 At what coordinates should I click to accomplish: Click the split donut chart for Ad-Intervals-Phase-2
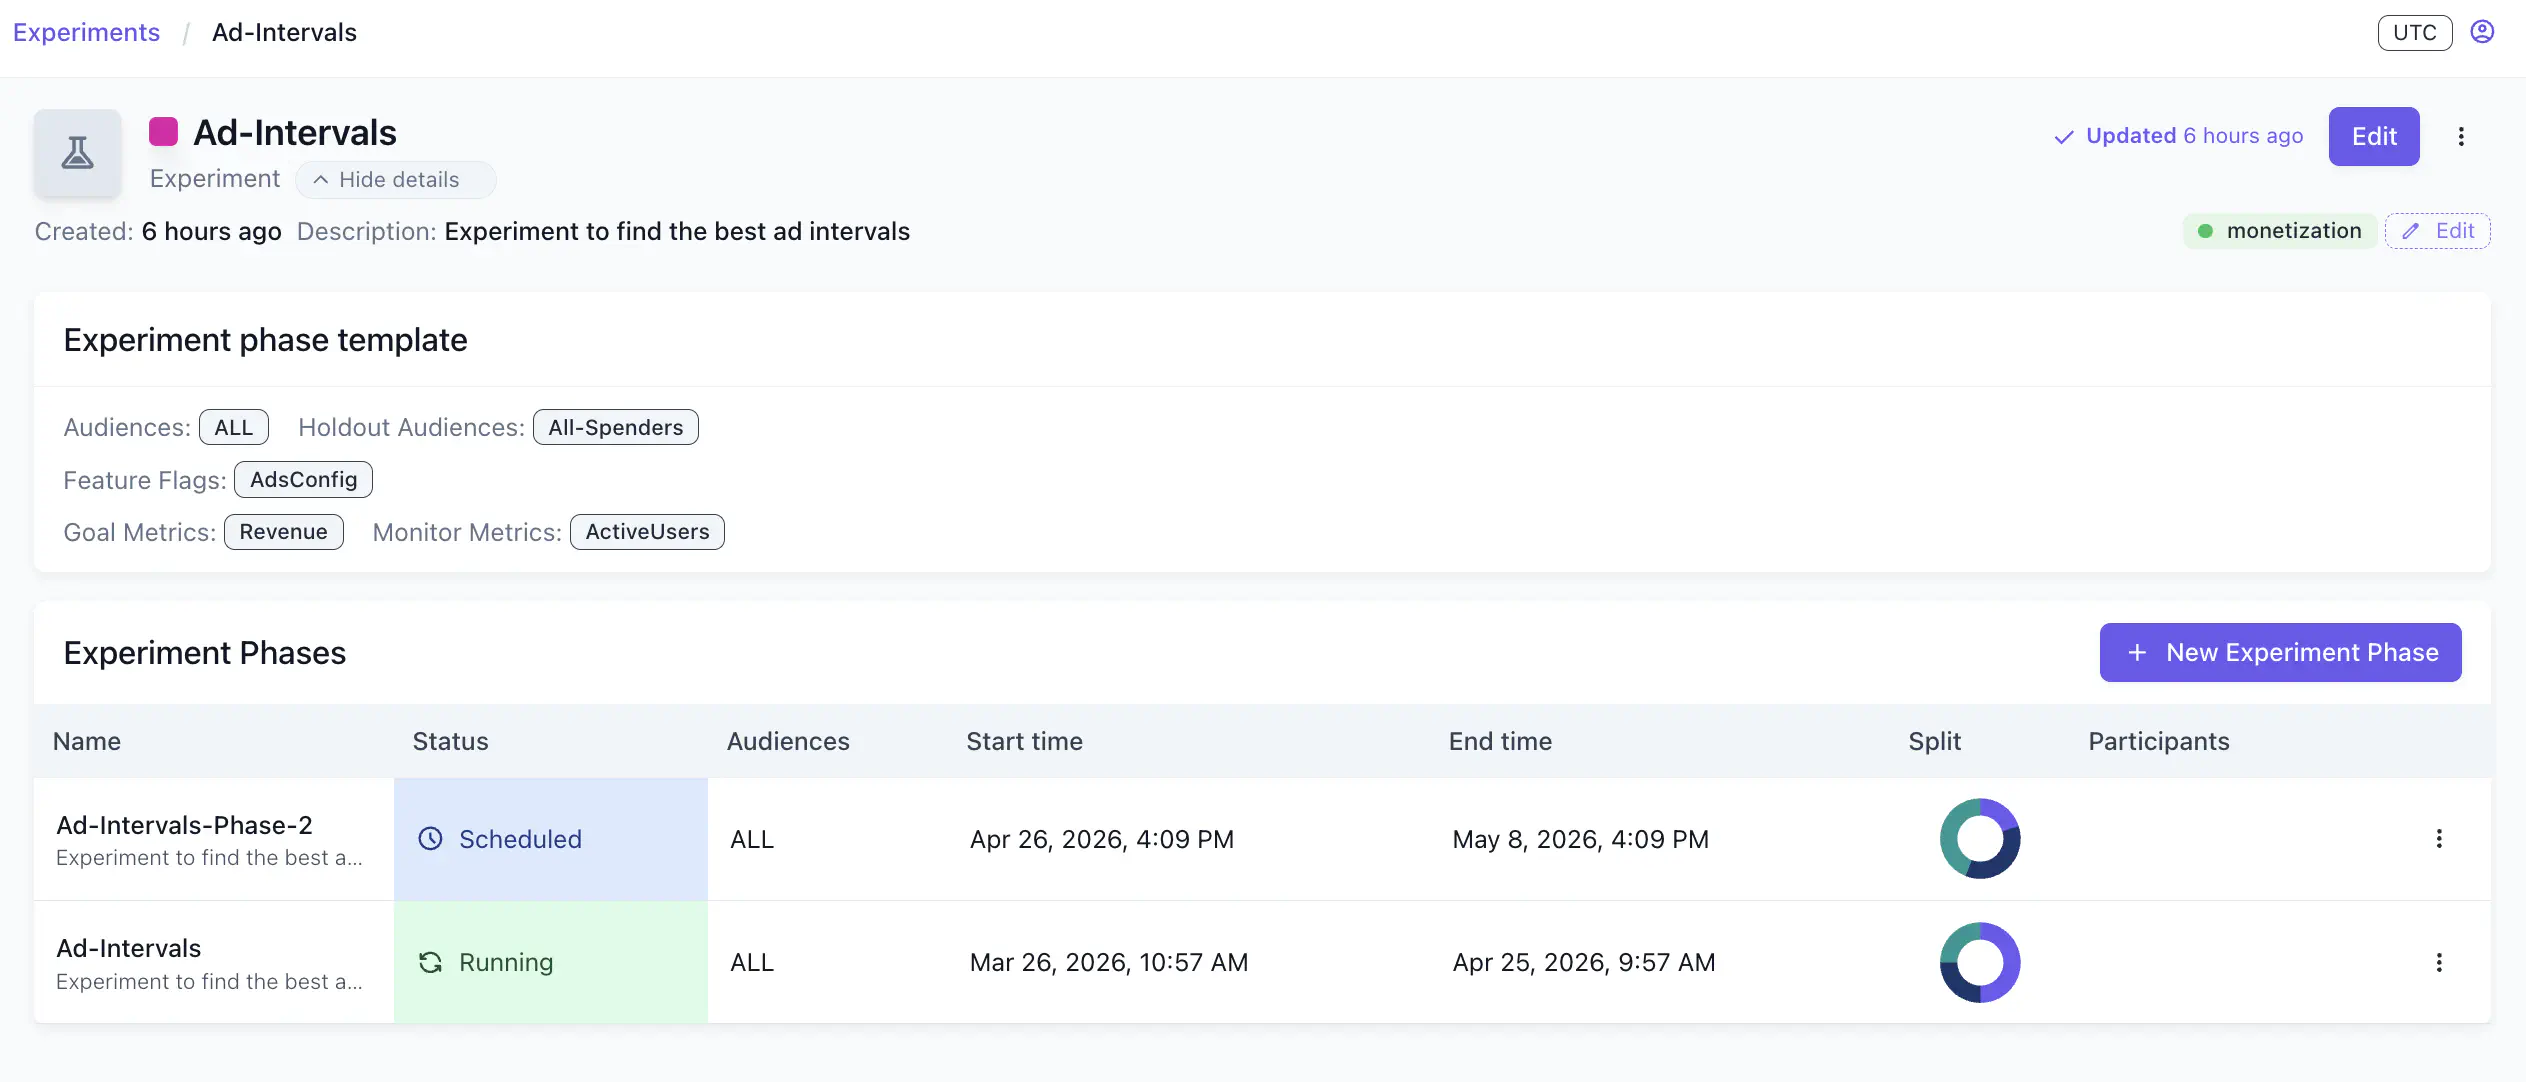(1979, 839)
